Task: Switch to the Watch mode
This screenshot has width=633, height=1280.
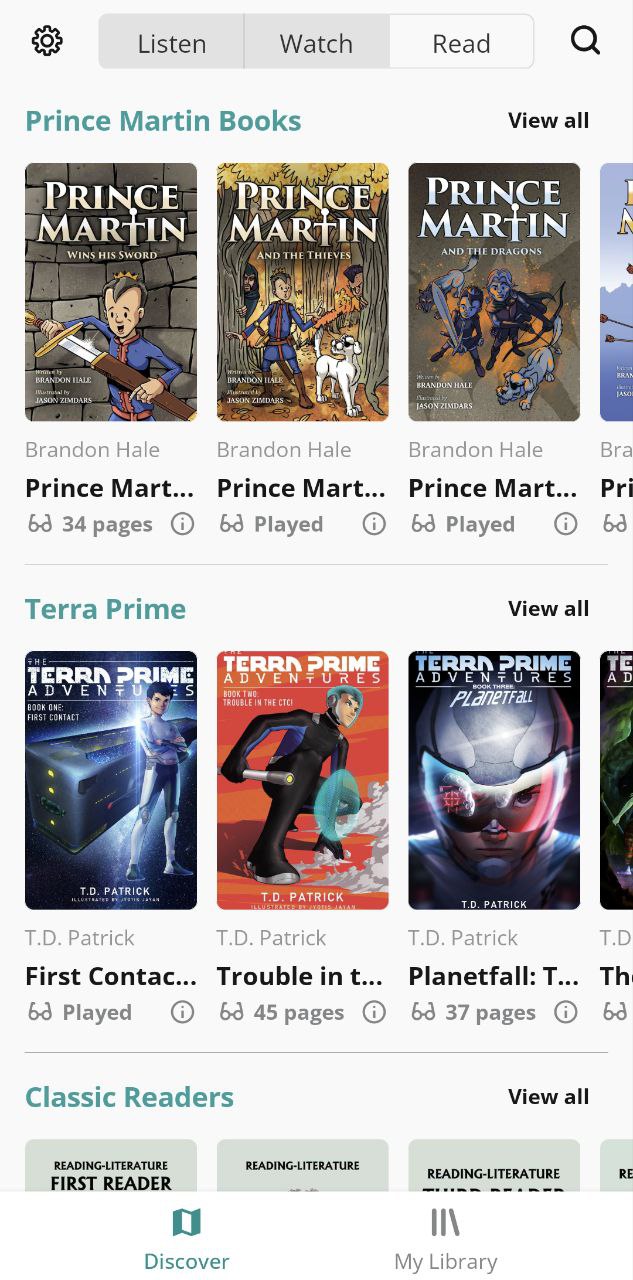Action: click(x=316, y=43)
